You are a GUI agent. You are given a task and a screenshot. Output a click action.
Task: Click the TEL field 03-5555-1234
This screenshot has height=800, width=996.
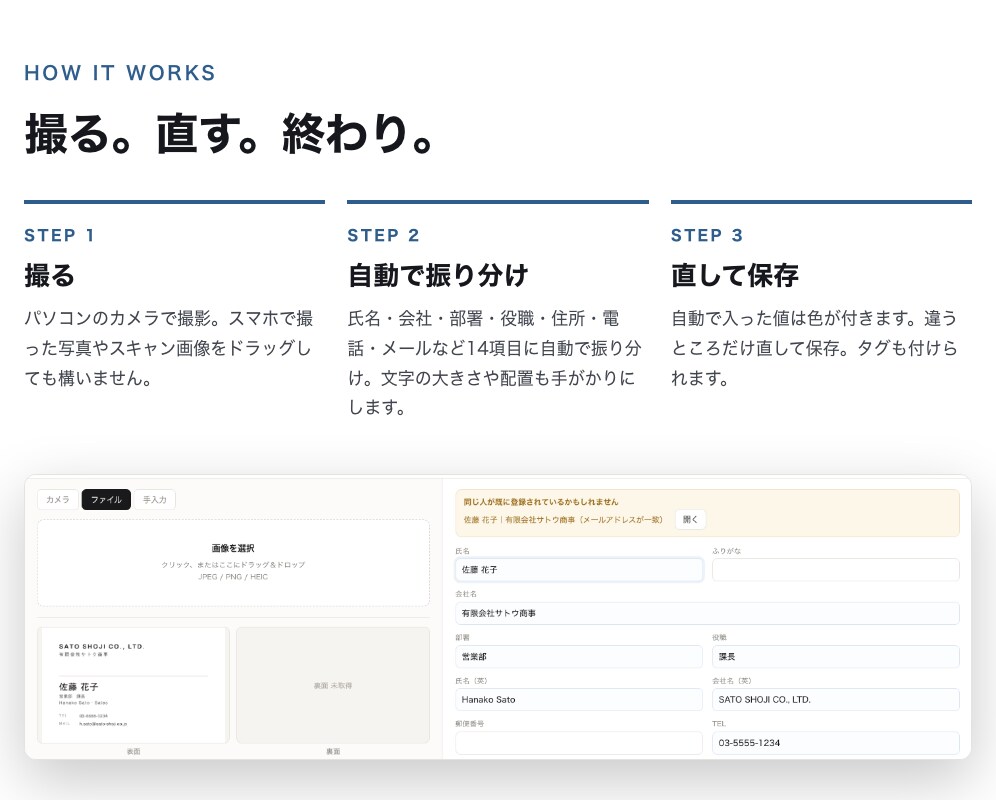(x=835, y=743)
